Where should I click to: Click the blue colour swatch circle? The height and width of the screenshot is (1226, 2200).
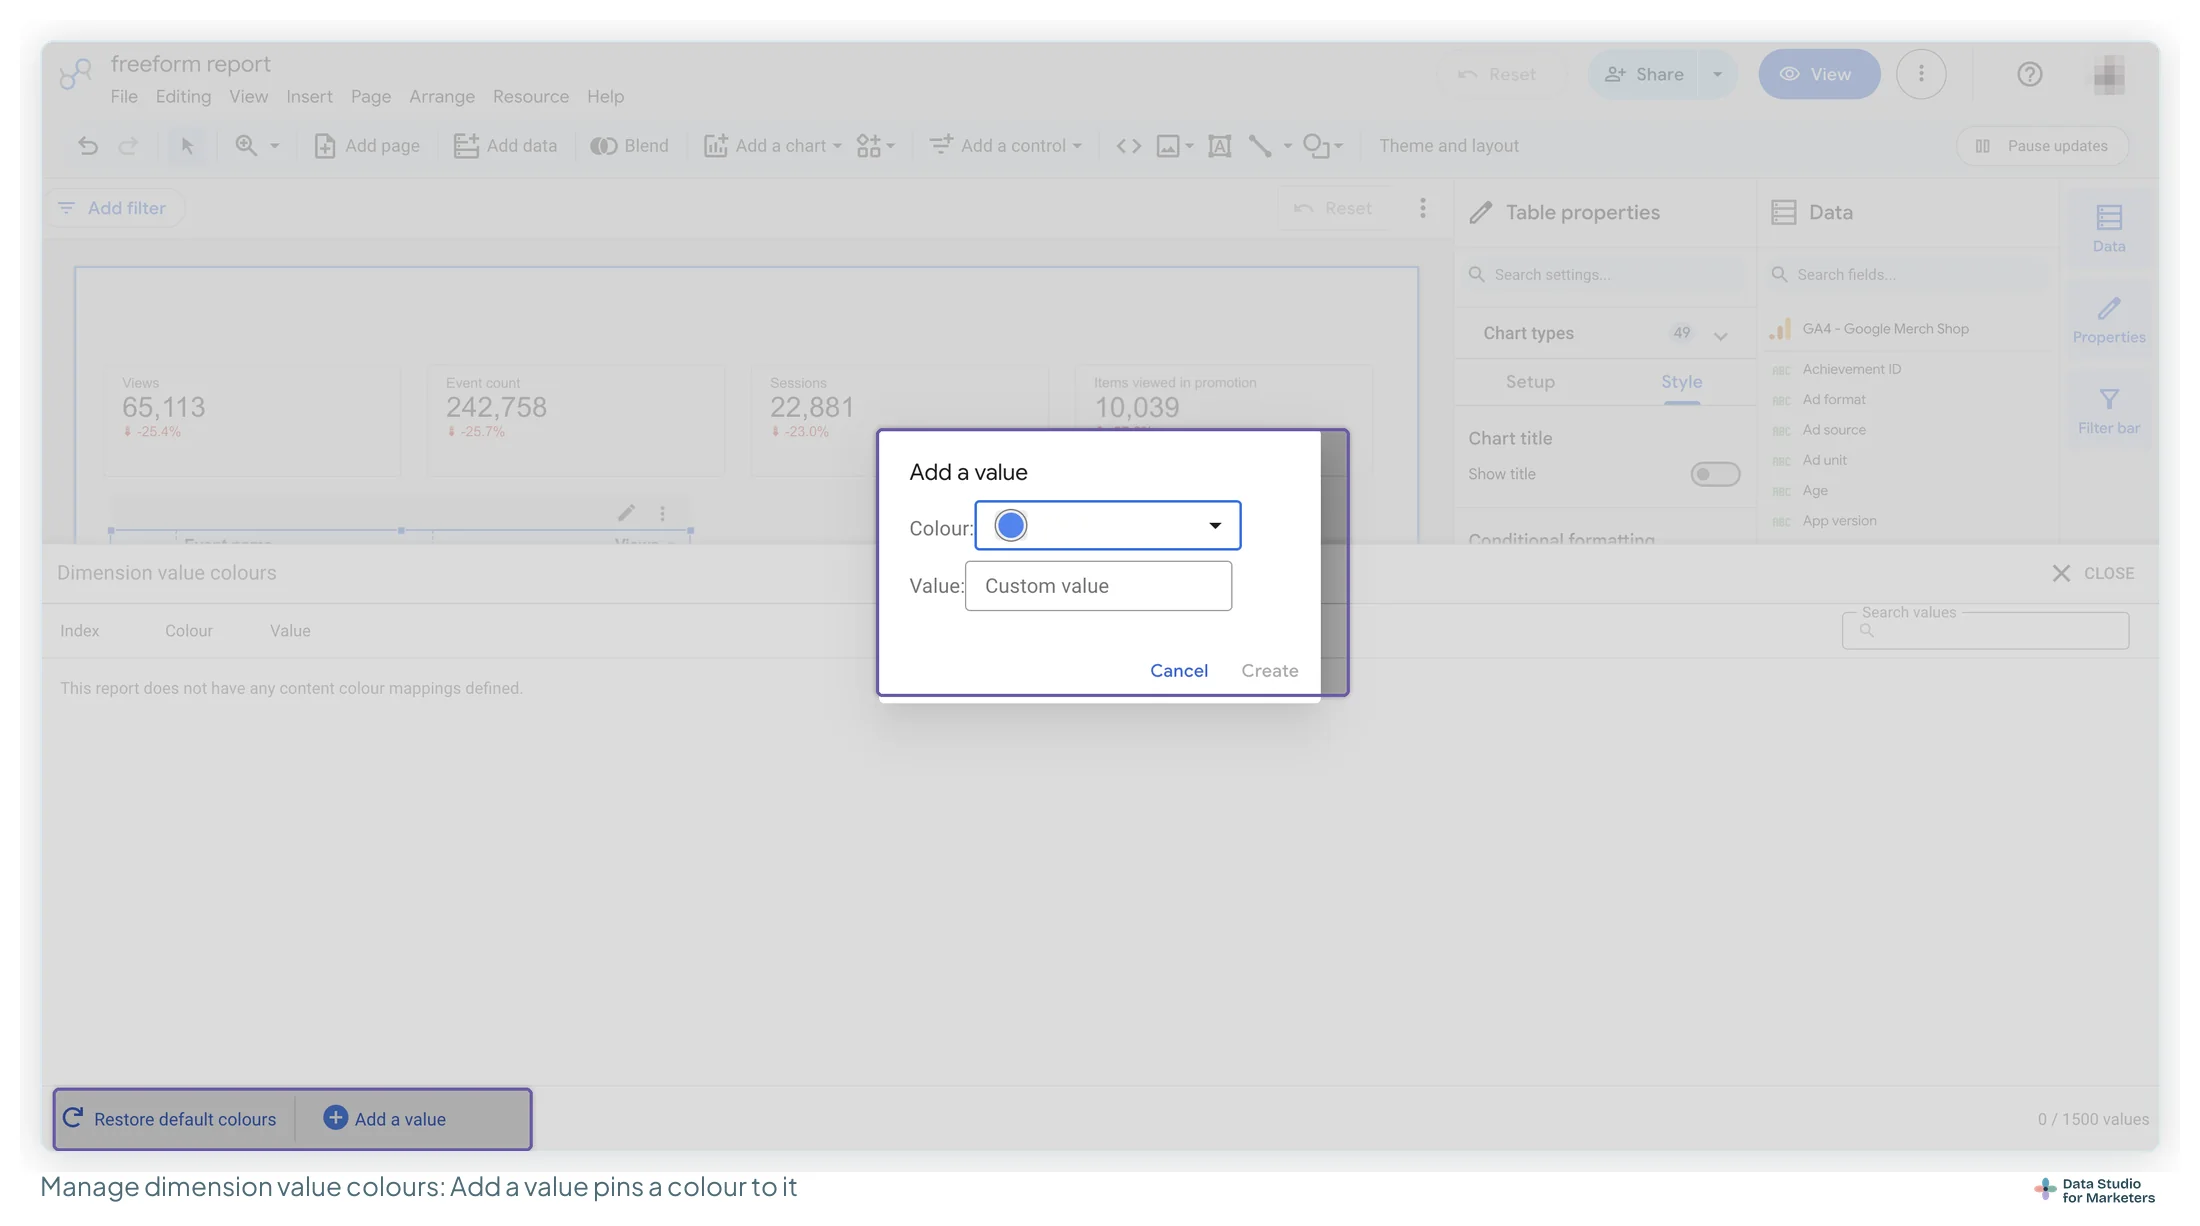coord(1010,525)
